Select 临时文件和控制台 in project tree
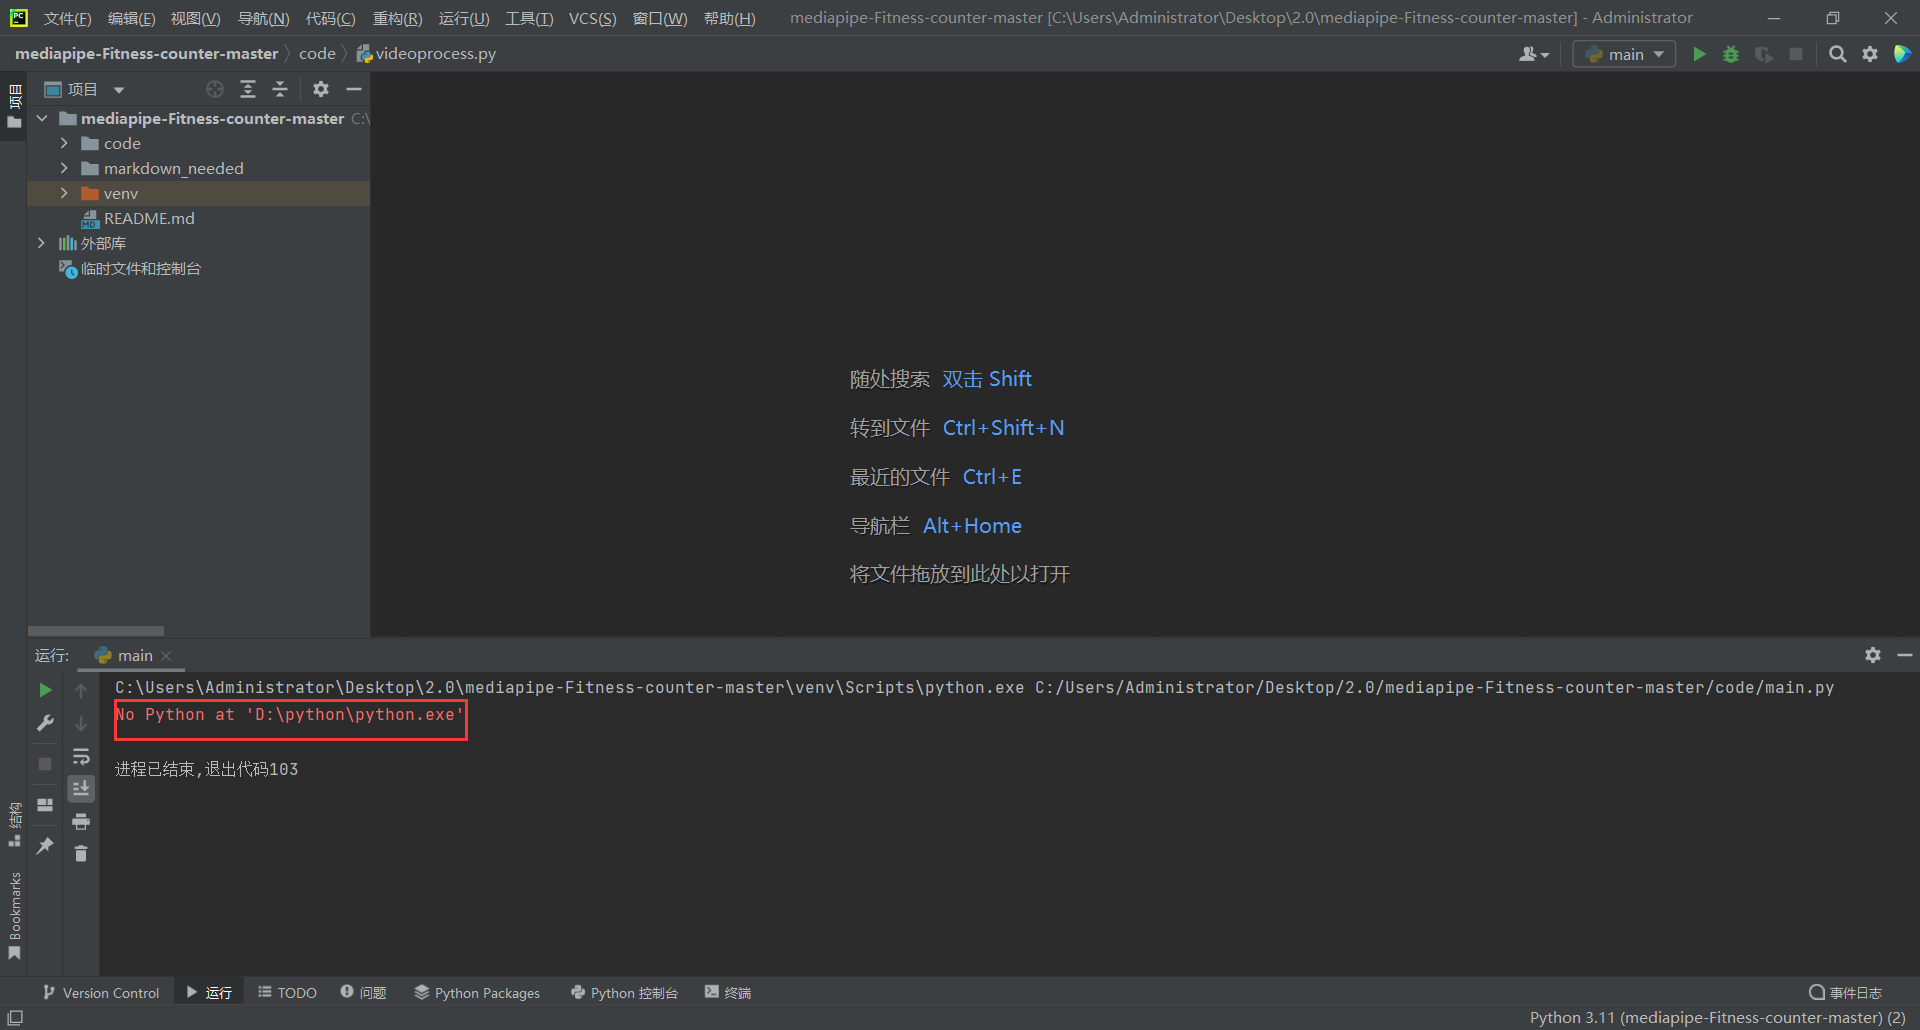Image resolution: width=1920 pixels, height=1030 pixels. (140, 268)
